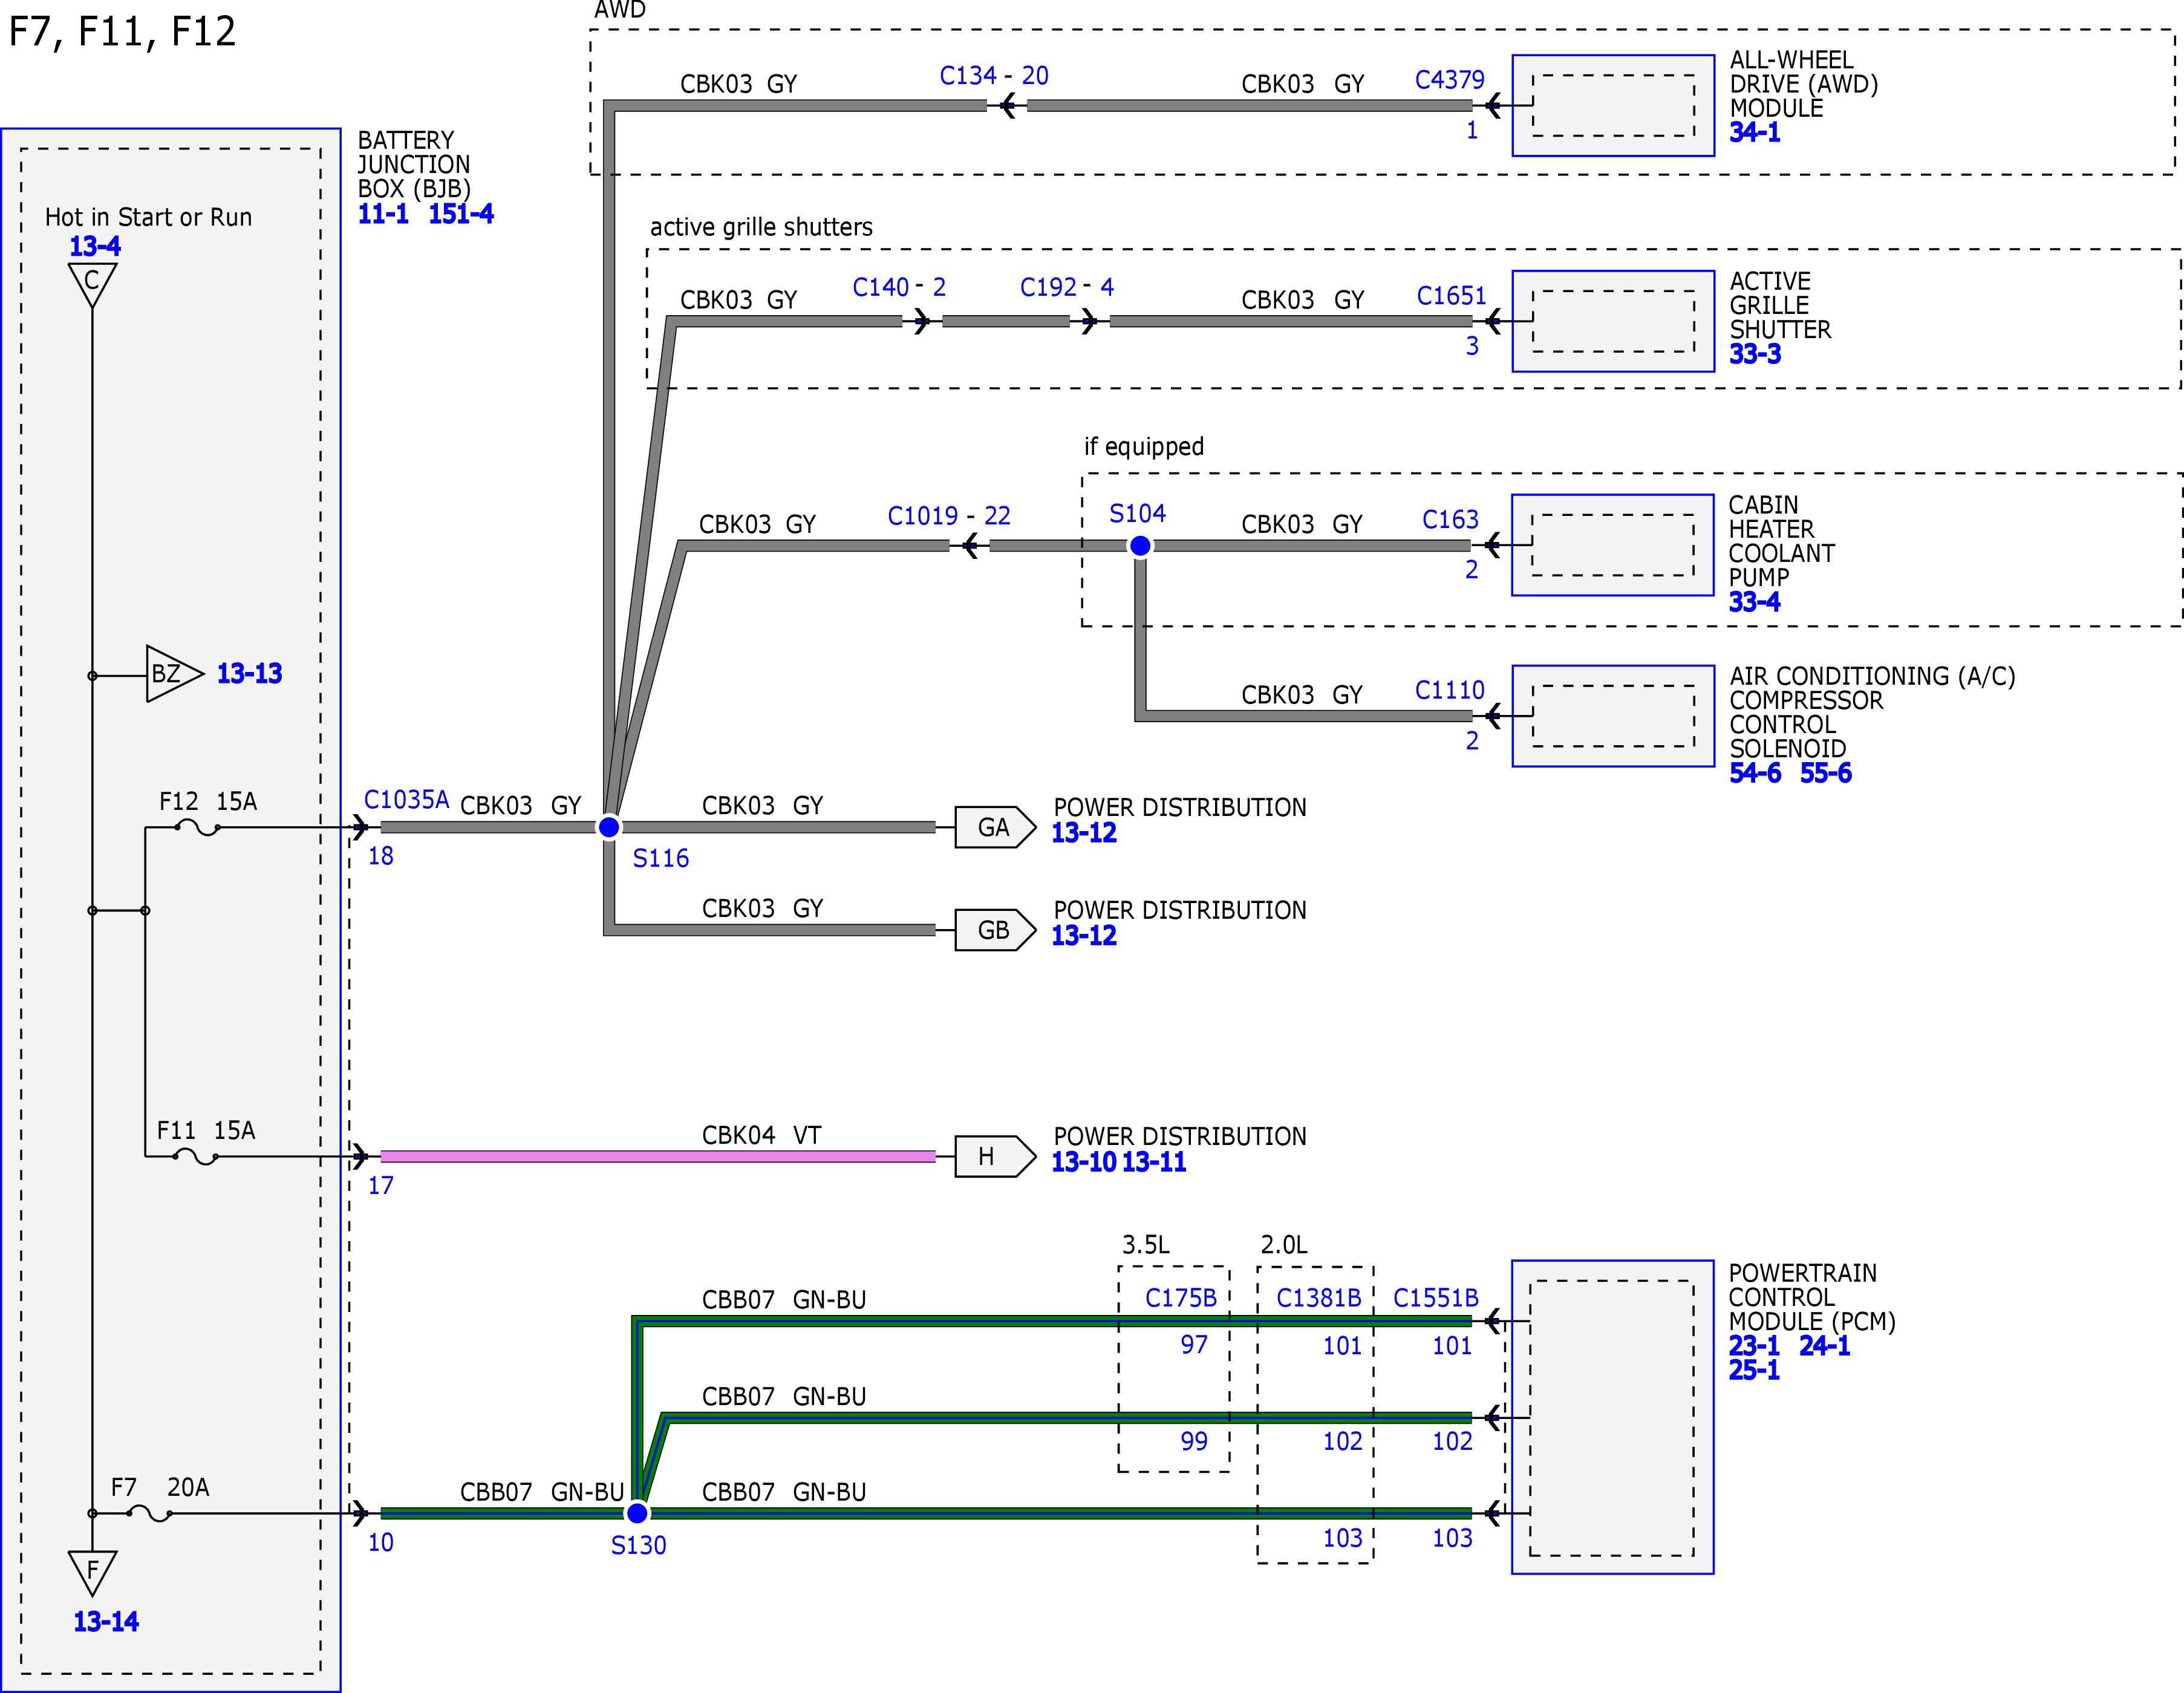The width and height of the screenshot is (2184, 1693).
Task: Open PCM page link 25-1
Action: 1754,1370
